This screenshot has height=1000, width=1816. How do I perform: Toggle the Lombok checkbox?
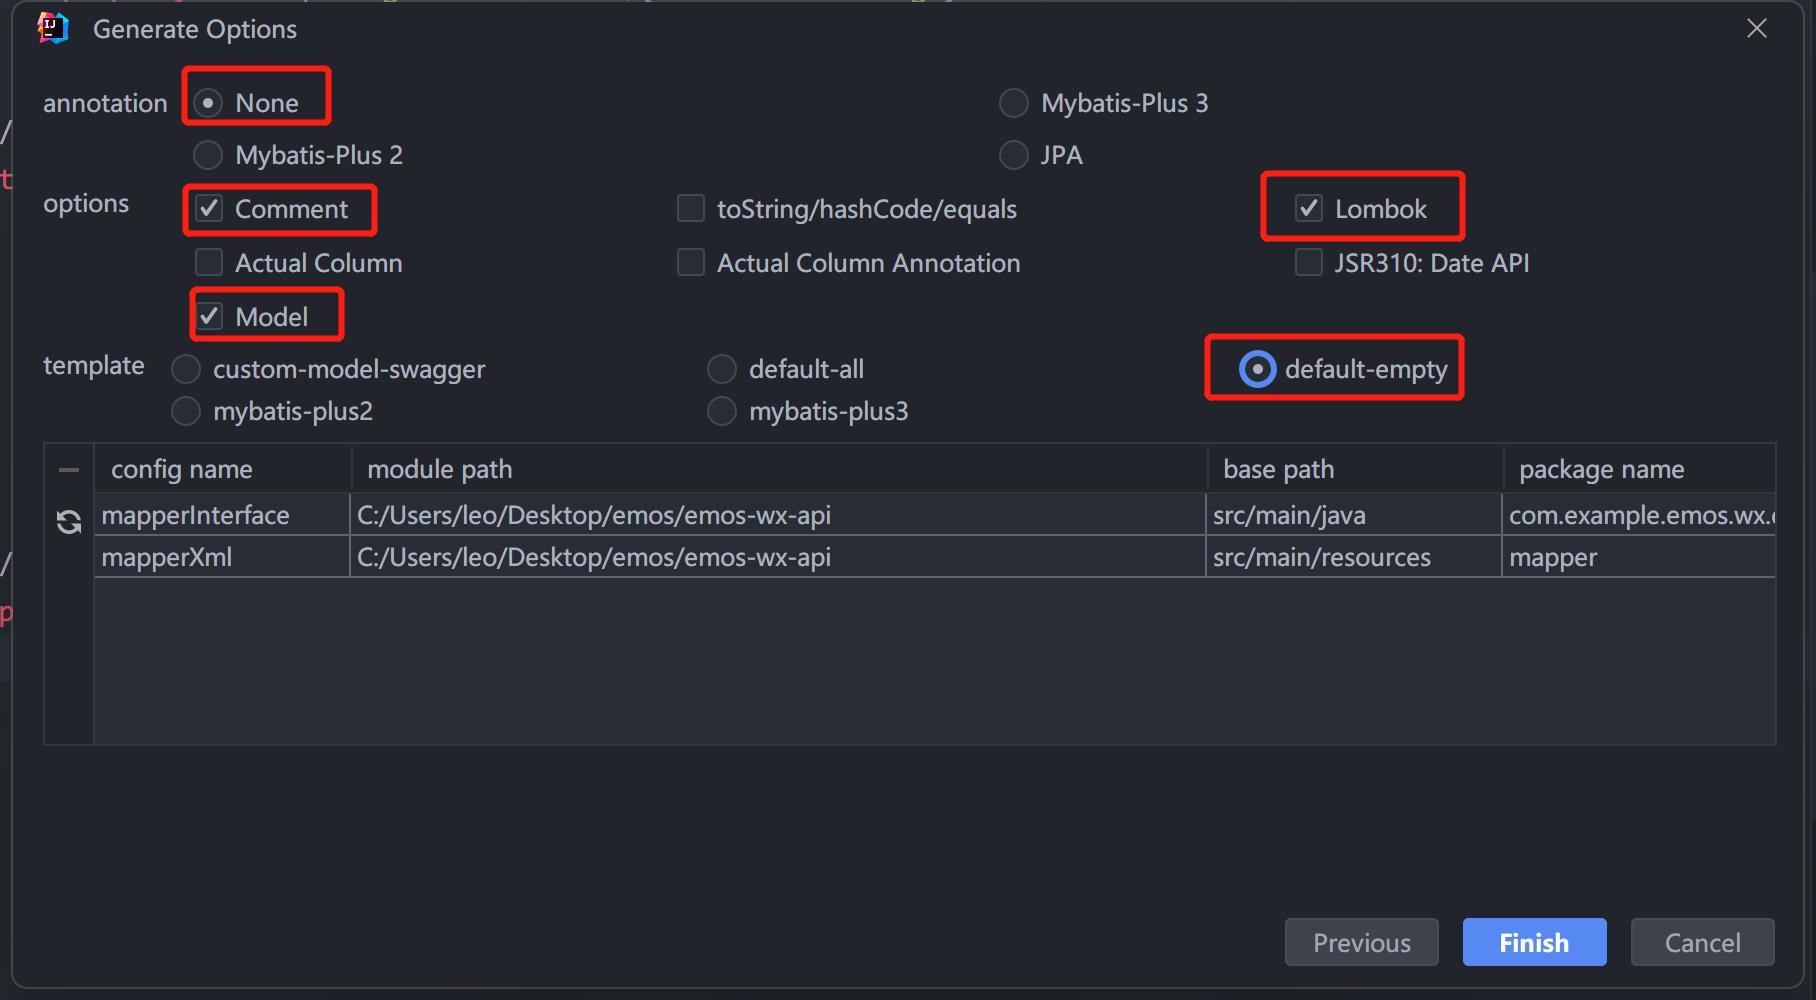pos(1309,209)
